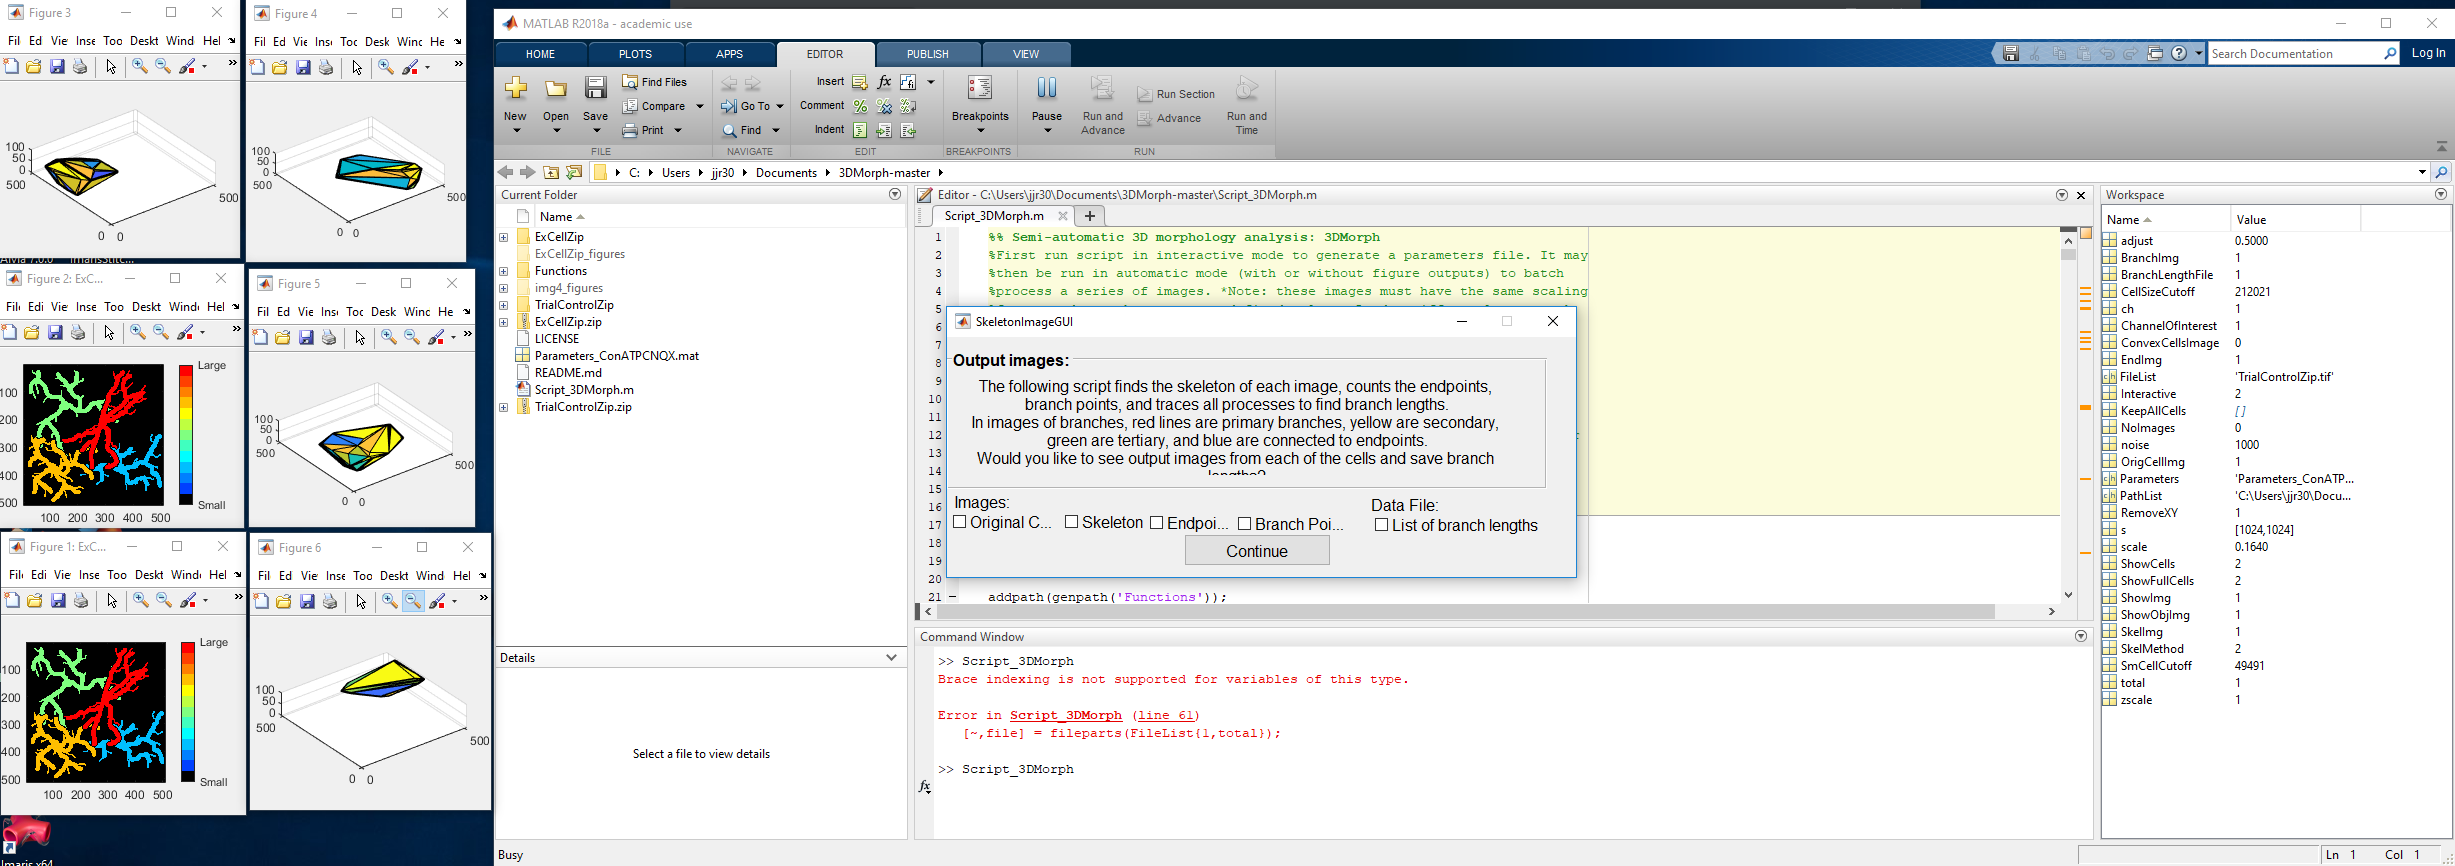Click new tab plus button in Editor

(1090, 216)
